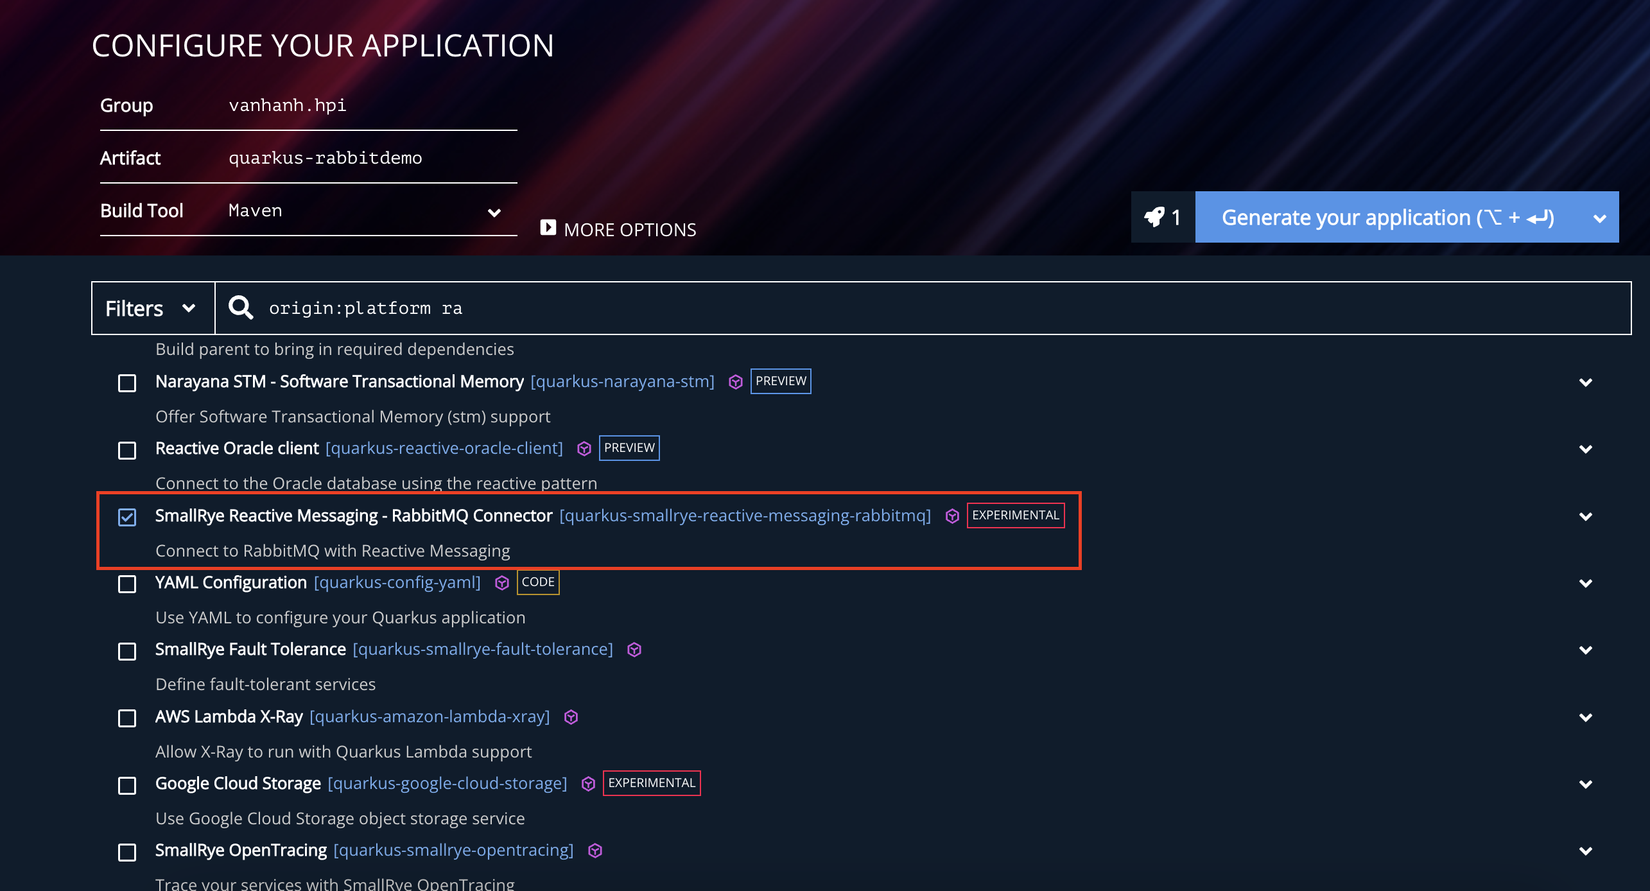Toggle the SmallRye OpenTracing checkbox
The height and width of the screenshot is (891, 1650).
pos(127,852)
